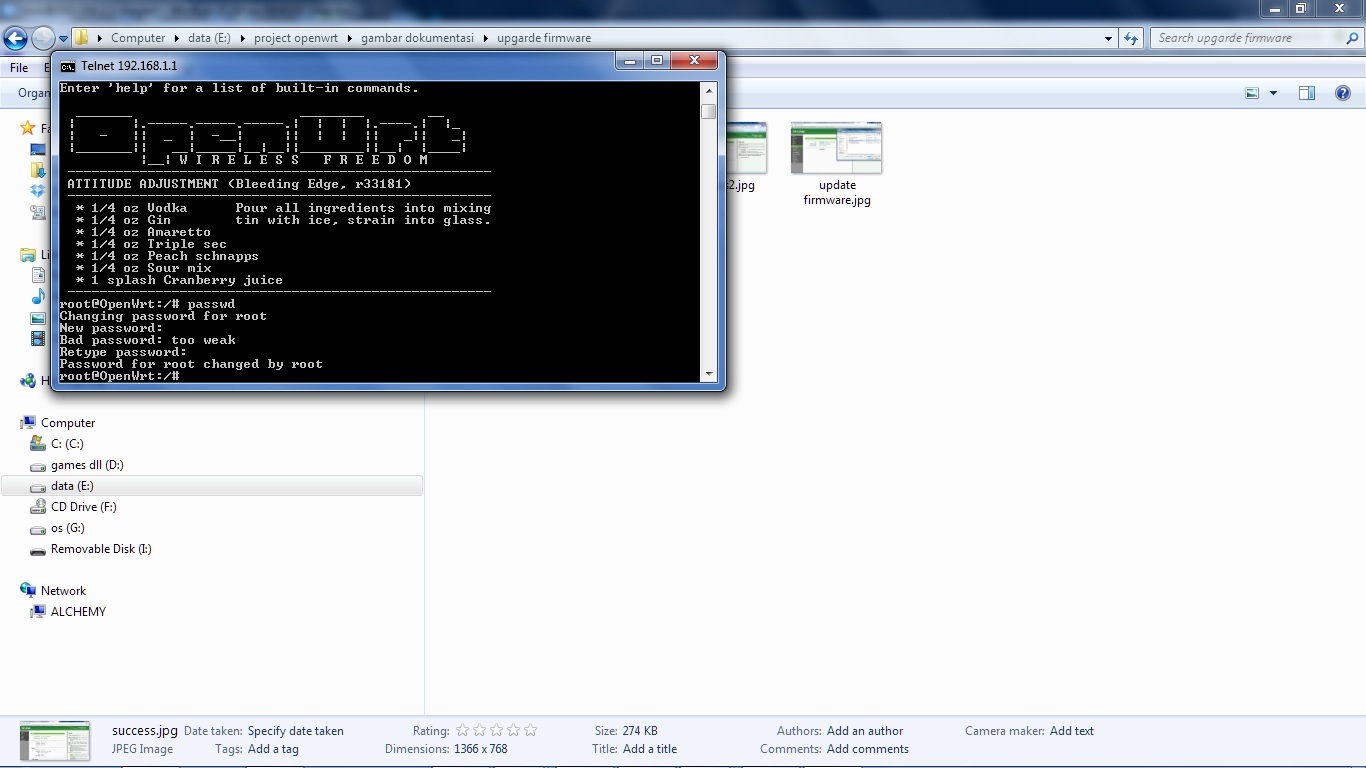Select 'project openwrt' breadcrumb segment
The width and height of the screenshot is (1366, 768).
tap(296, 38)
